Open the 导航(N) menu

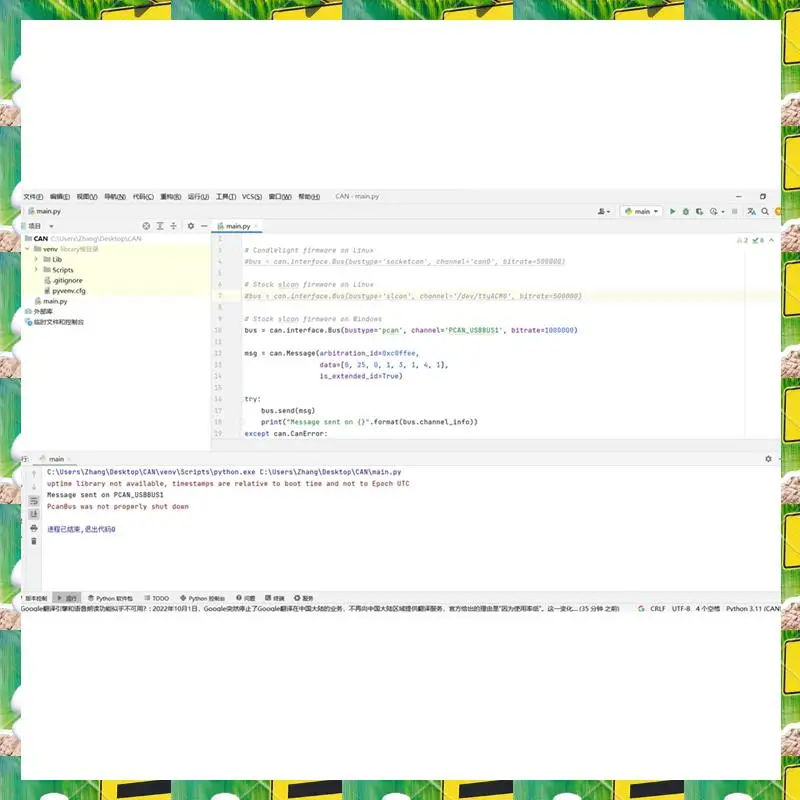click(115, 196)
